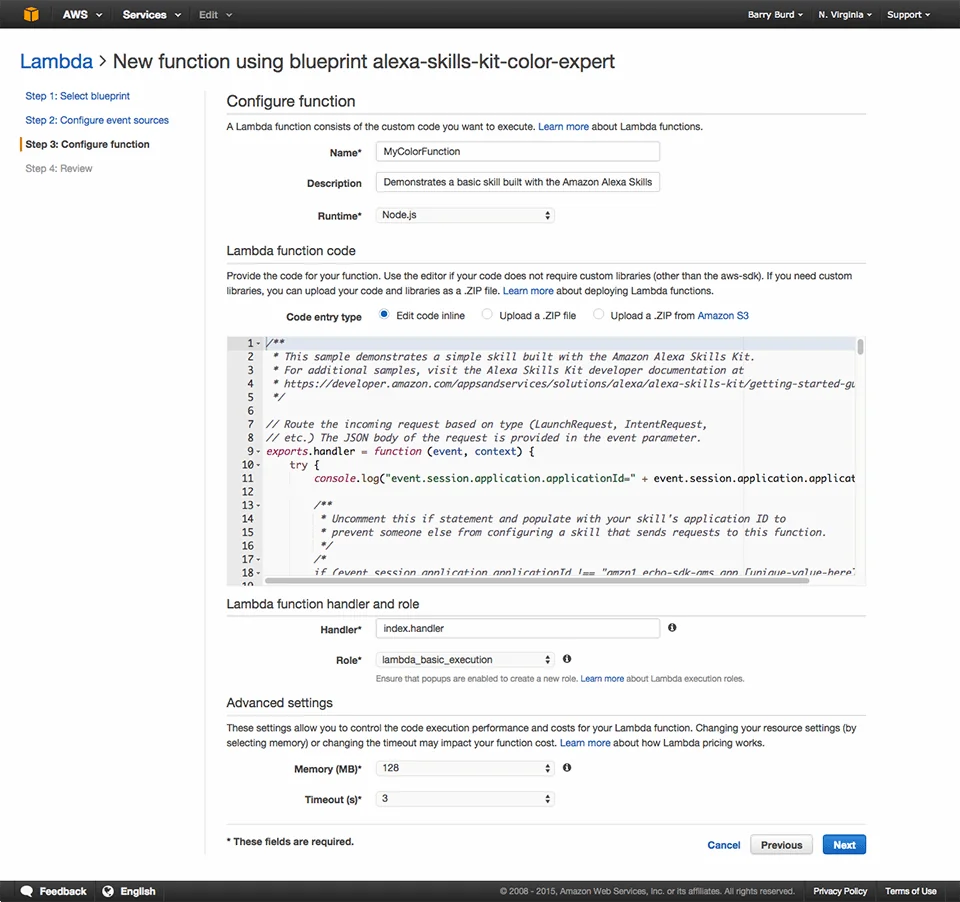
Task: Open Barry Burd account menu
Action: 774,15
